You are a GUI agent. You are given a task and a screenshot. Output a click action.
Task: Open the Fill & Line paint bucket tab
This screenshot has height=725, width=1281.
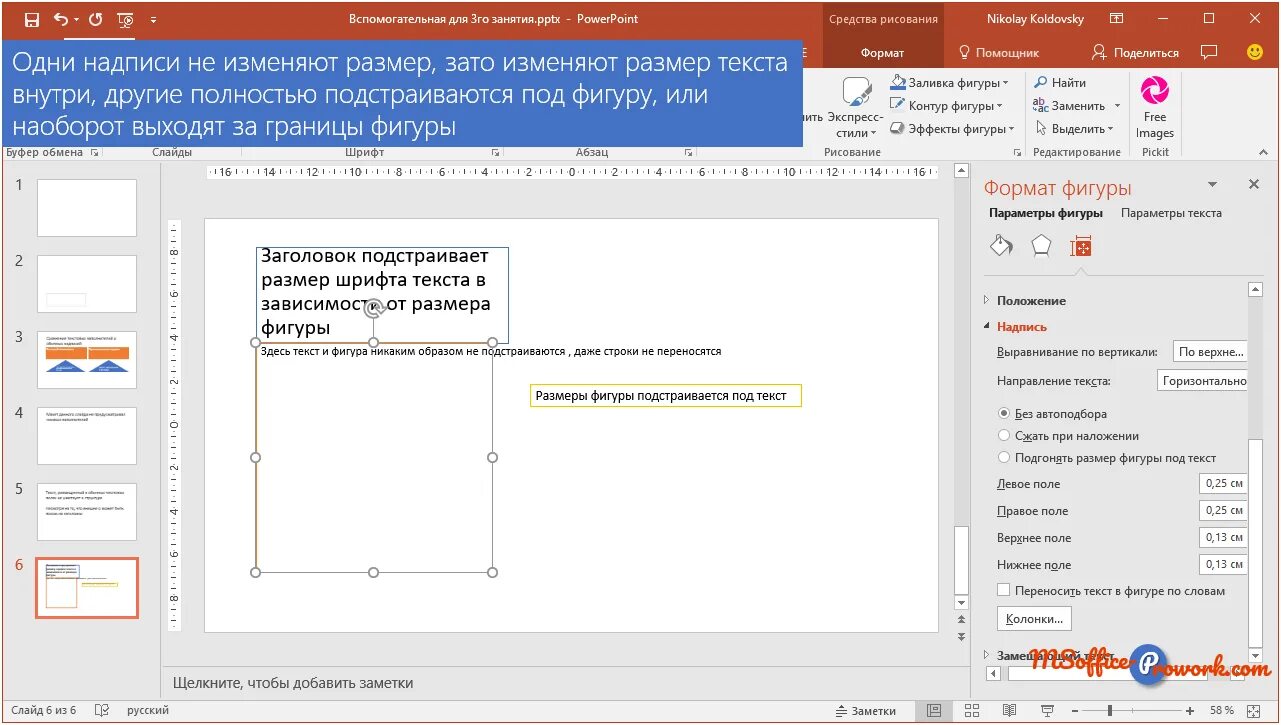(1001, 246)
